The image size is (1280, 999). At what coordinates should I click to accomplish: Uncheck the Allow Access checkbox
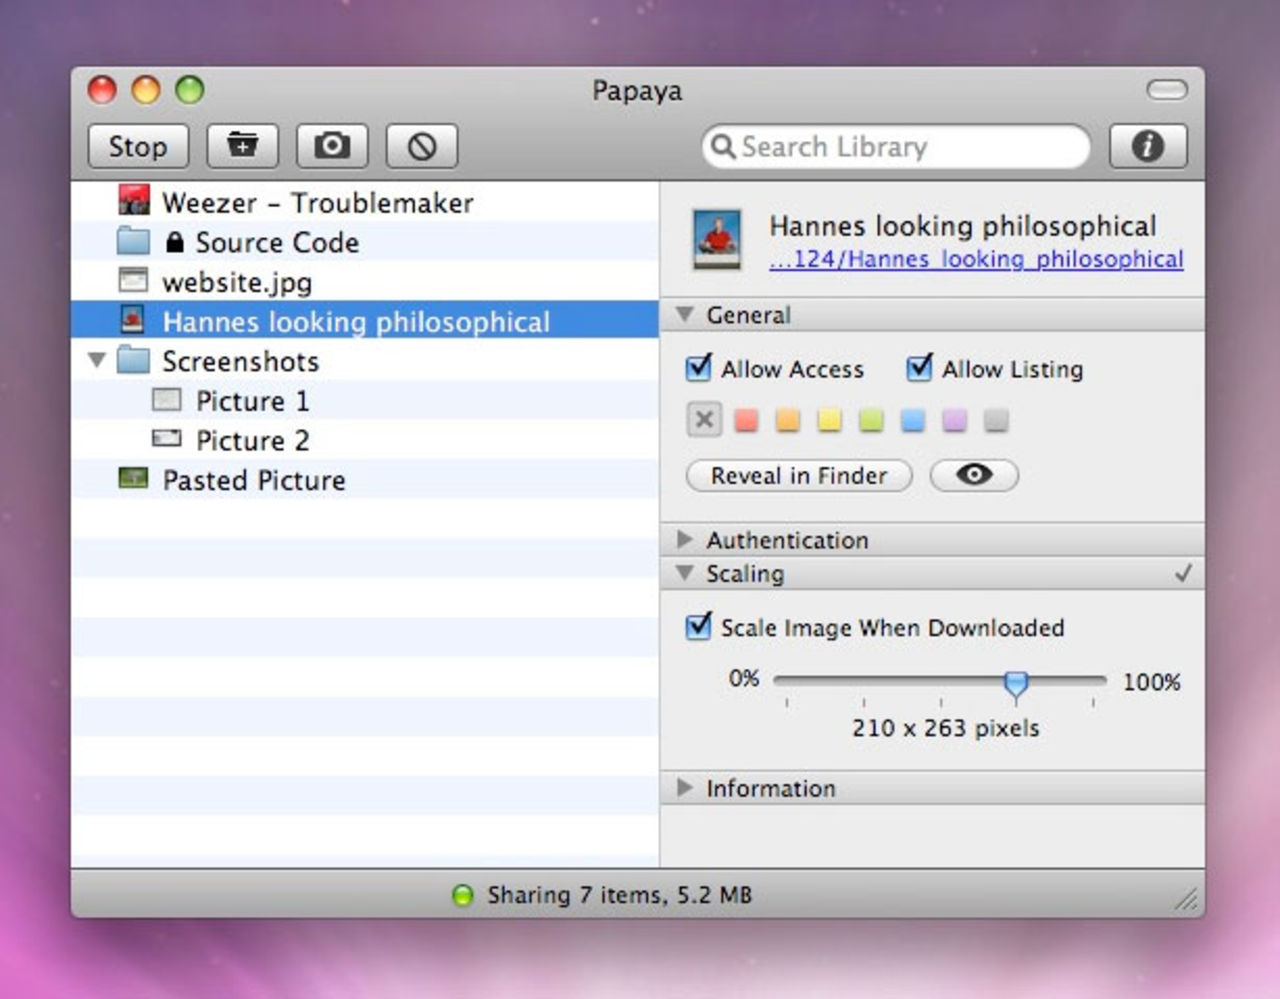699,368
